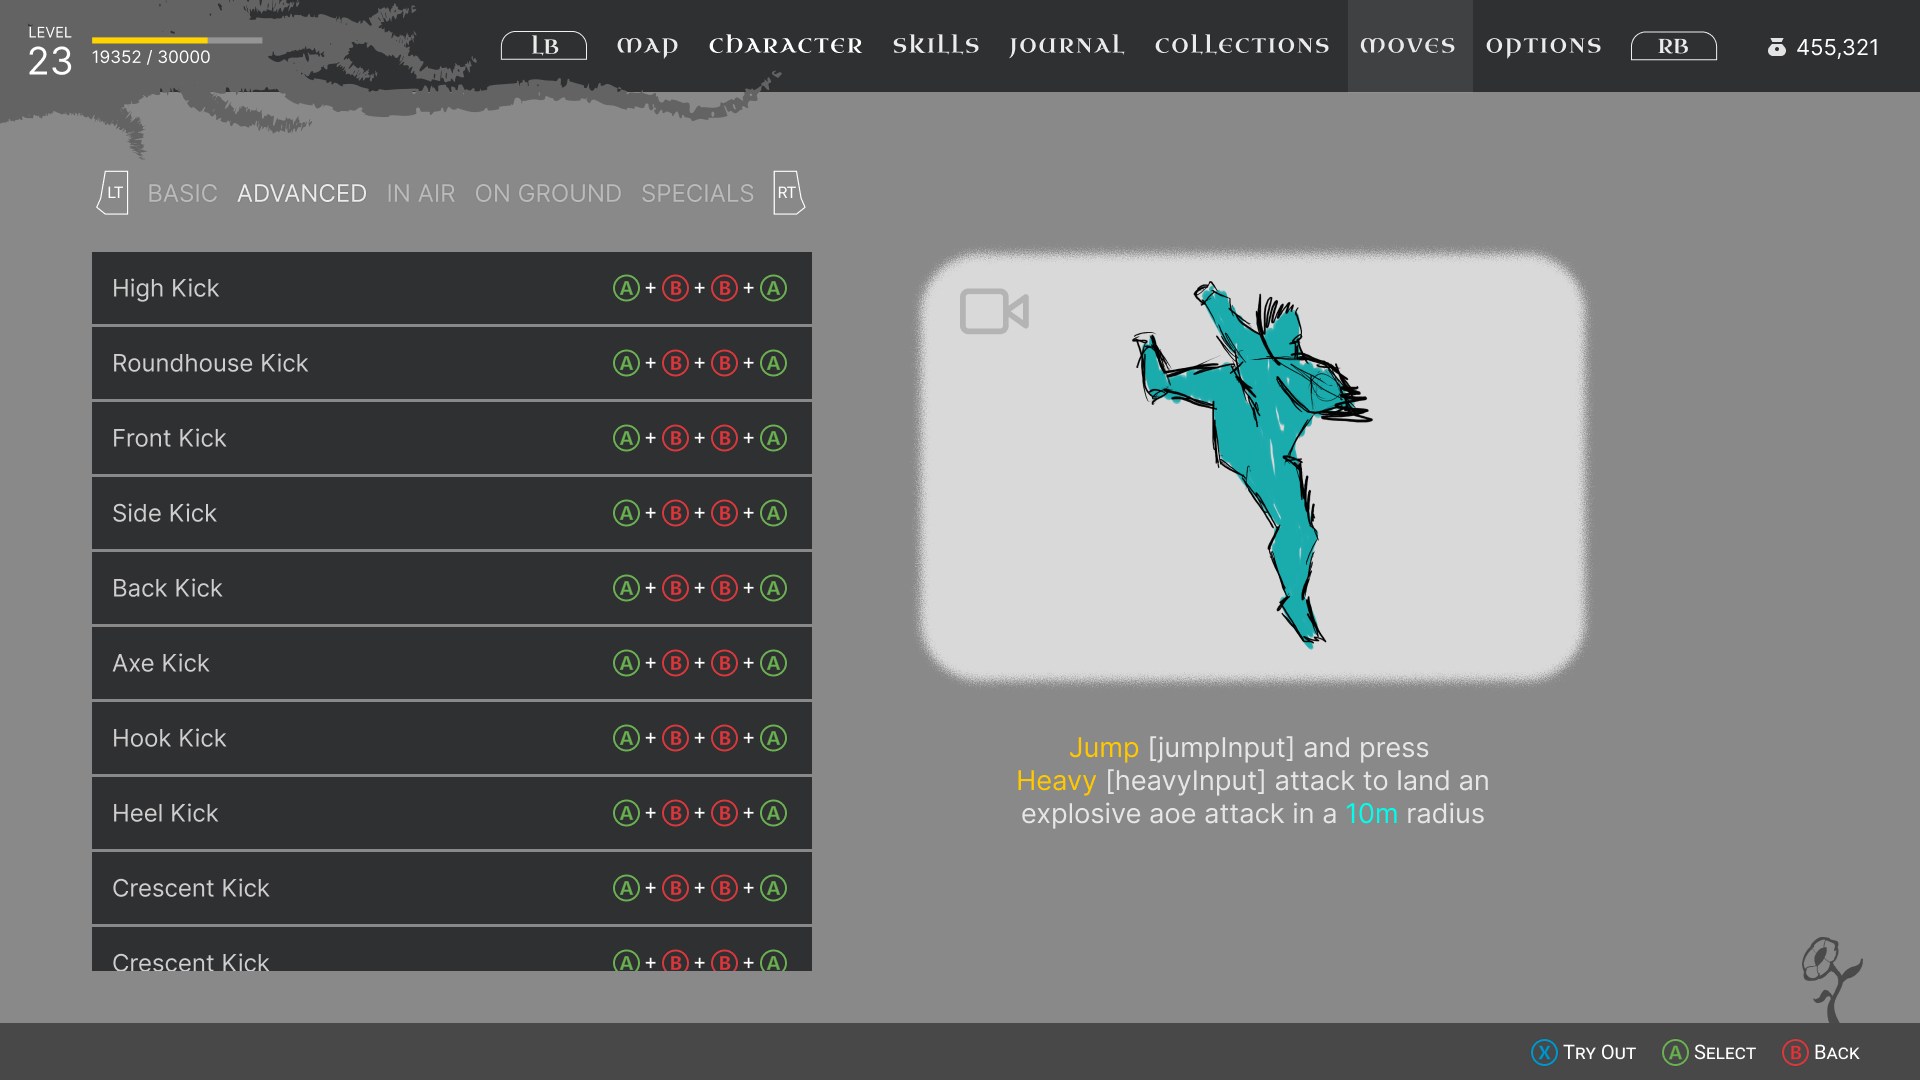Select the In Air moves category

coord(420,193)
